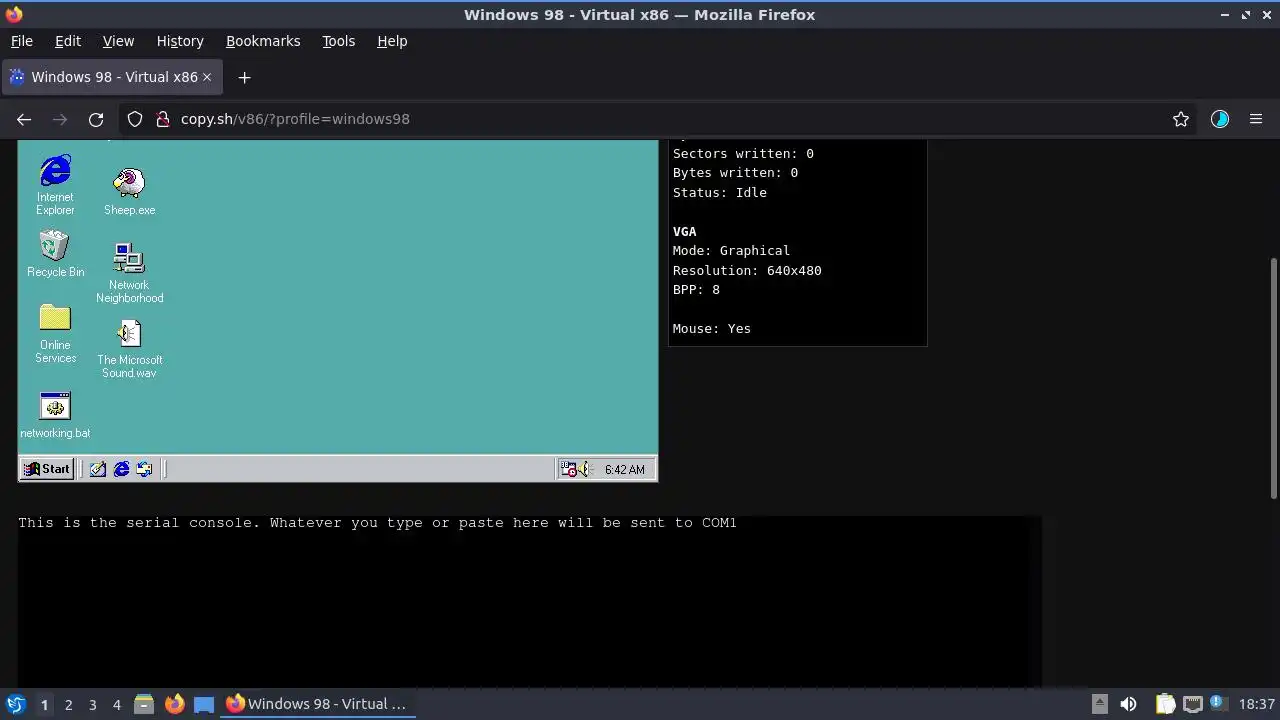Screen dimensions: 1280x720
Task: Open the Tools menu
Action: coord(338,41)
